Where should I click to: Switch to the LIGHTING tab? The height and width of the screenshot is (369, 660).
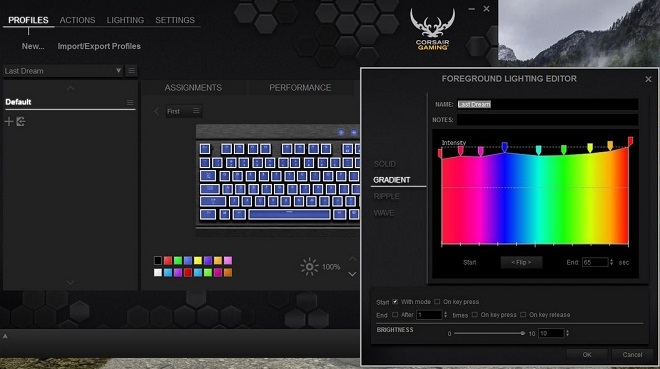[x=125, y=20]
